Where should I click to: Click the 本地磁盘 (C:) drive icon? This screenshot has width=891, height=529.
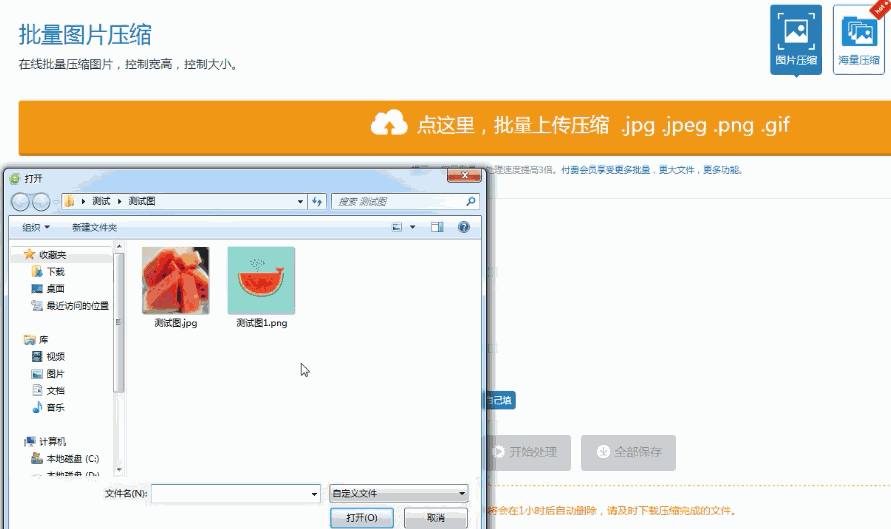tap(37, 458)
